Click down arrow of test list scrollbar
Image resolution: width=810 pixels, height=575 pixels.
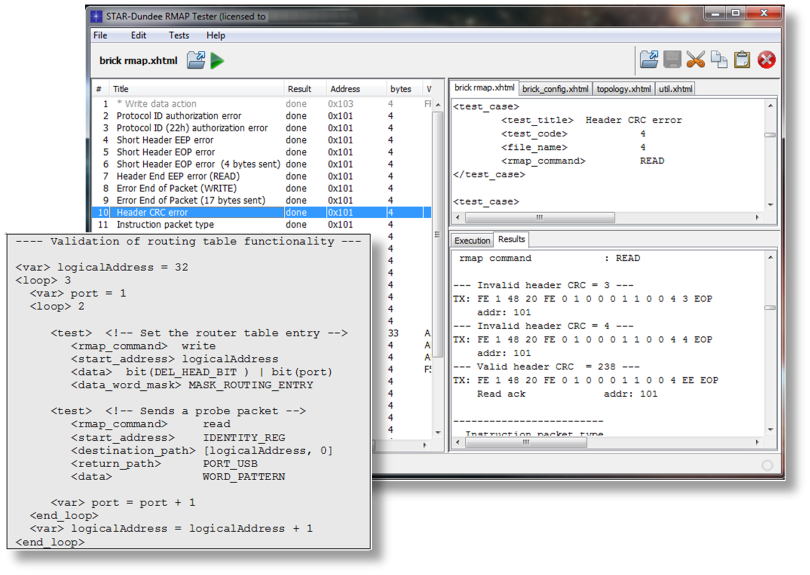click(438, 432)
